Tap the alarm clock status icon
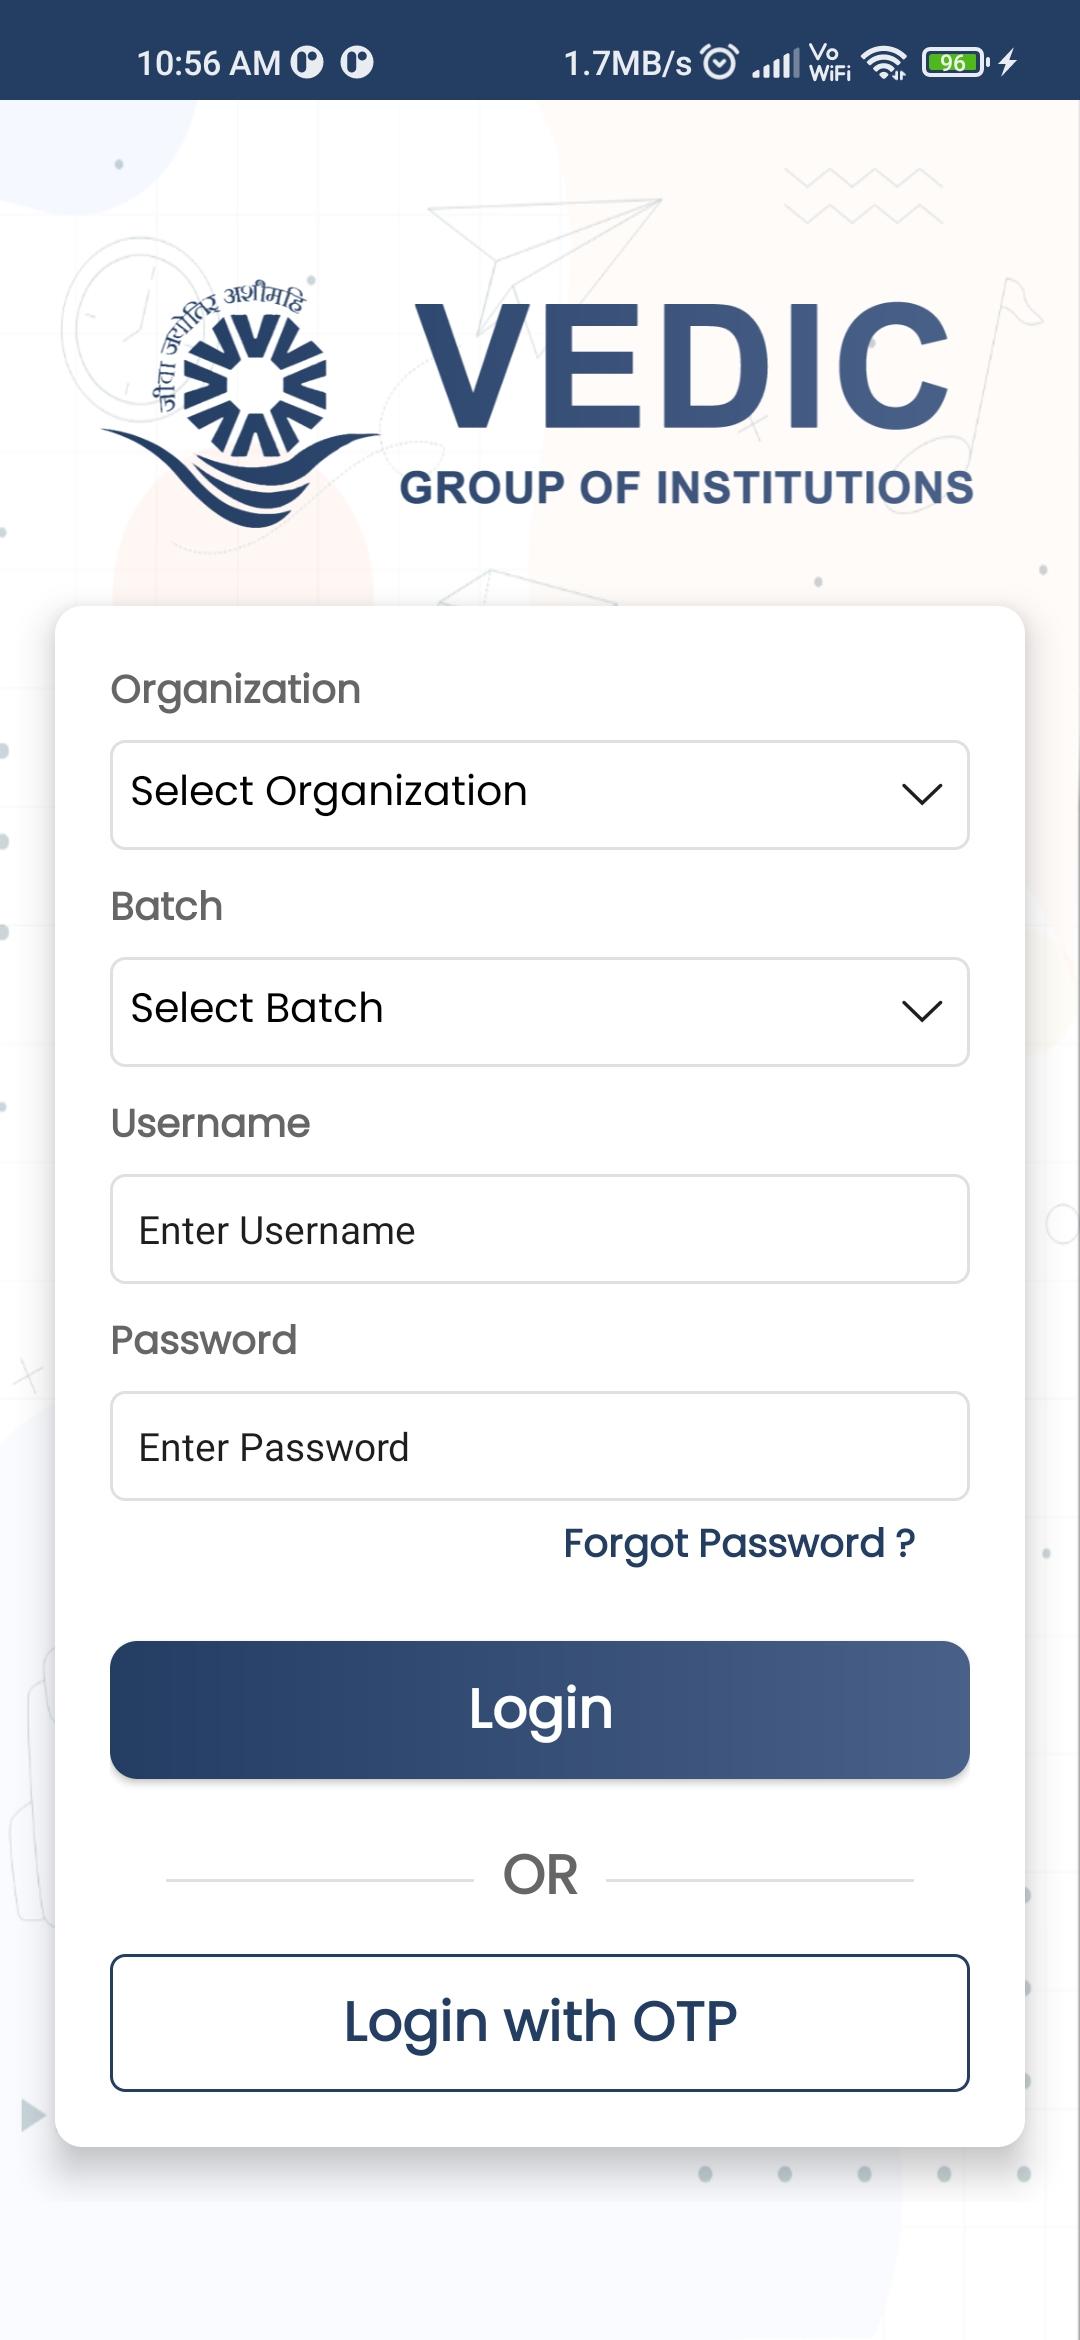 [x=720, y=62]
